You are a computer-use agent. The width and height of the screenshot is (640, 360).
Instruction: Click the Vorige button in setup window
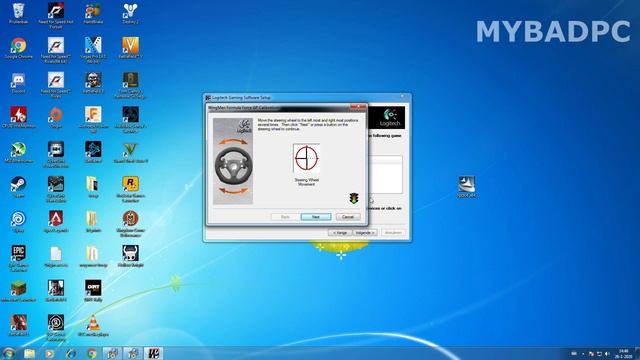tap(340, 233)
